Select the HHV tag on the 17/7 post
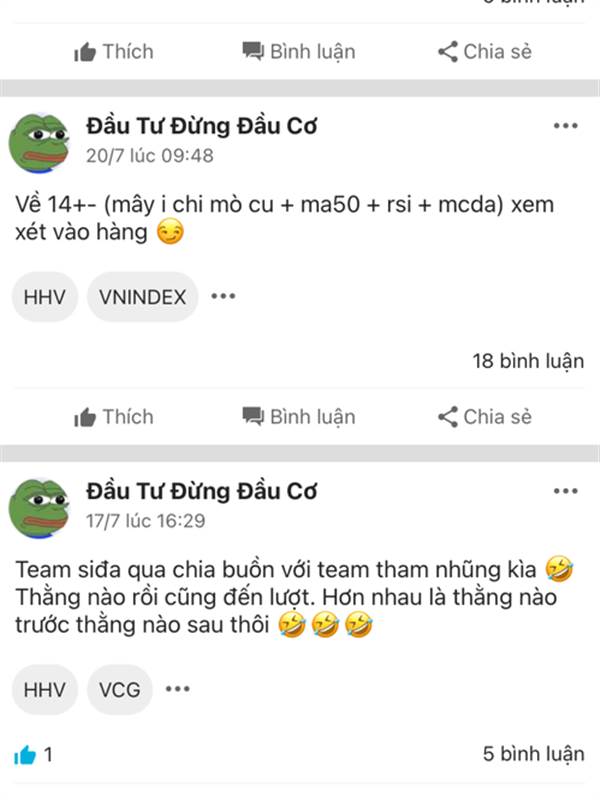The height and width of the screenshot is (800, 600). 45,690
